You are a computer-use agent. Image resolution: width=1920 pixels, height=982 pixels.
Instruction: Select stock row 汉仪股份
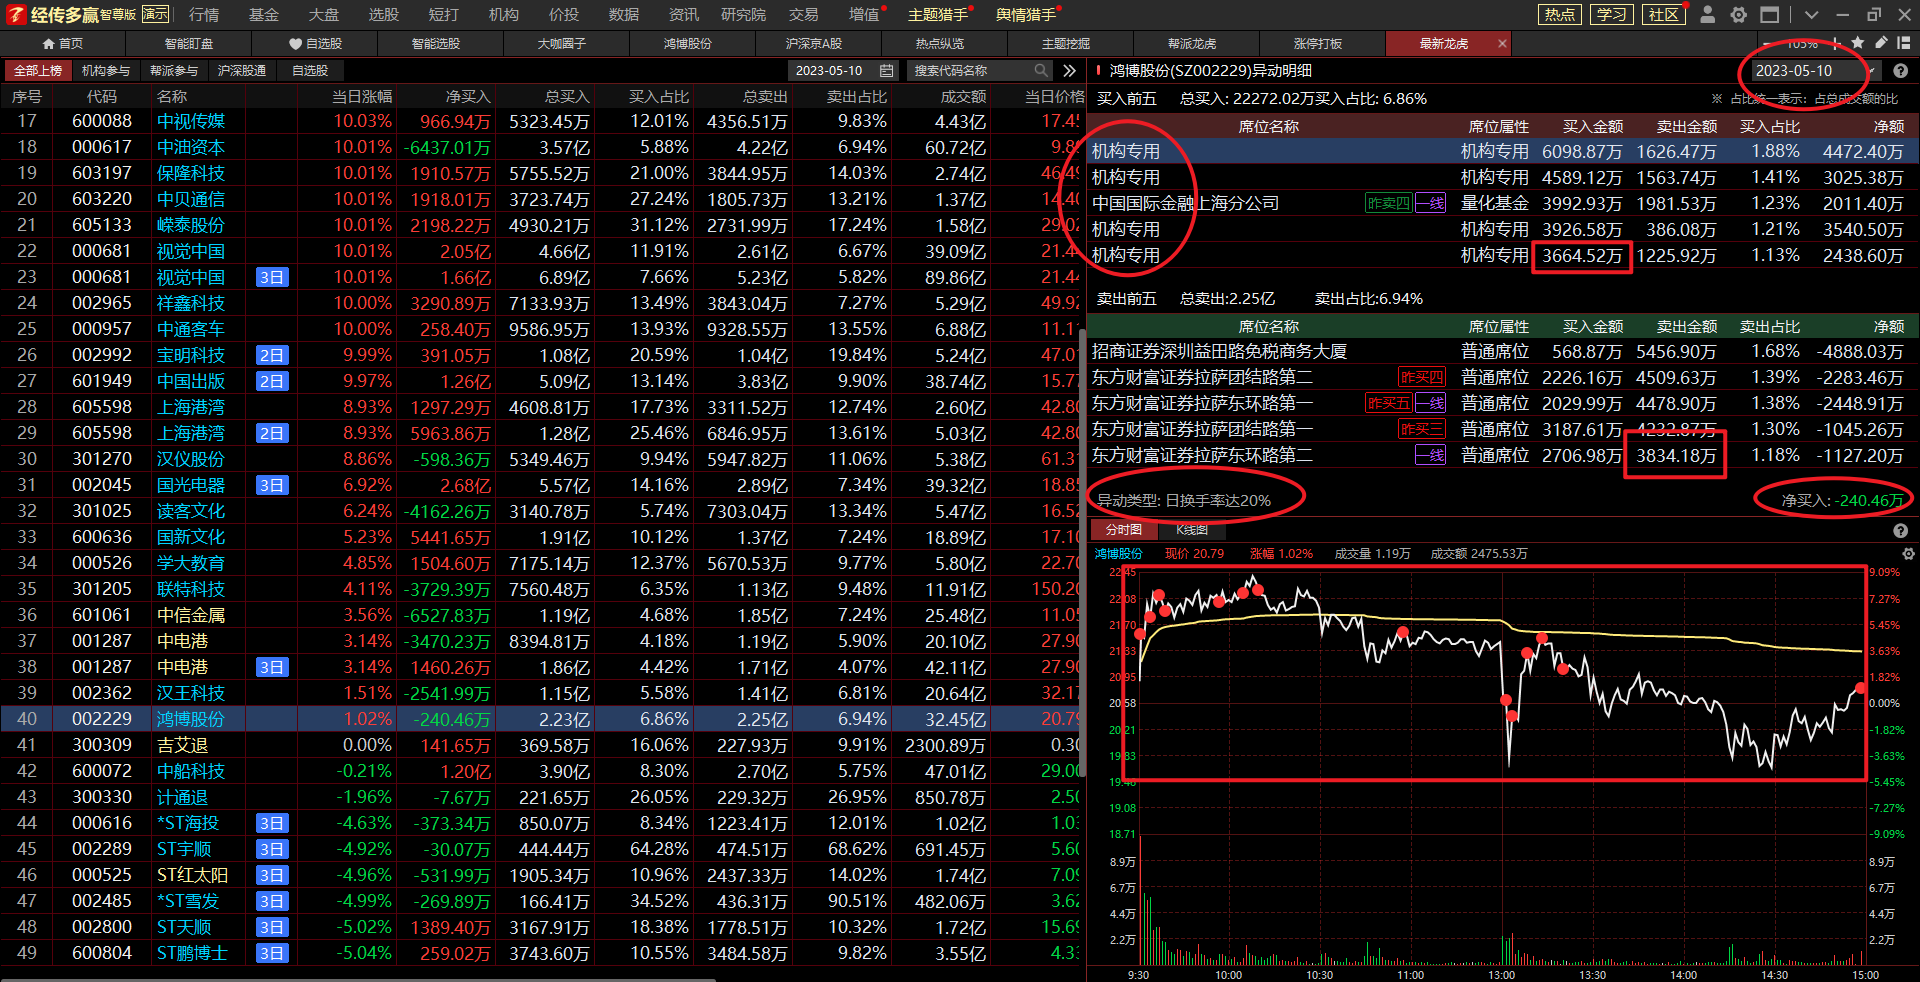coord(542,459)
